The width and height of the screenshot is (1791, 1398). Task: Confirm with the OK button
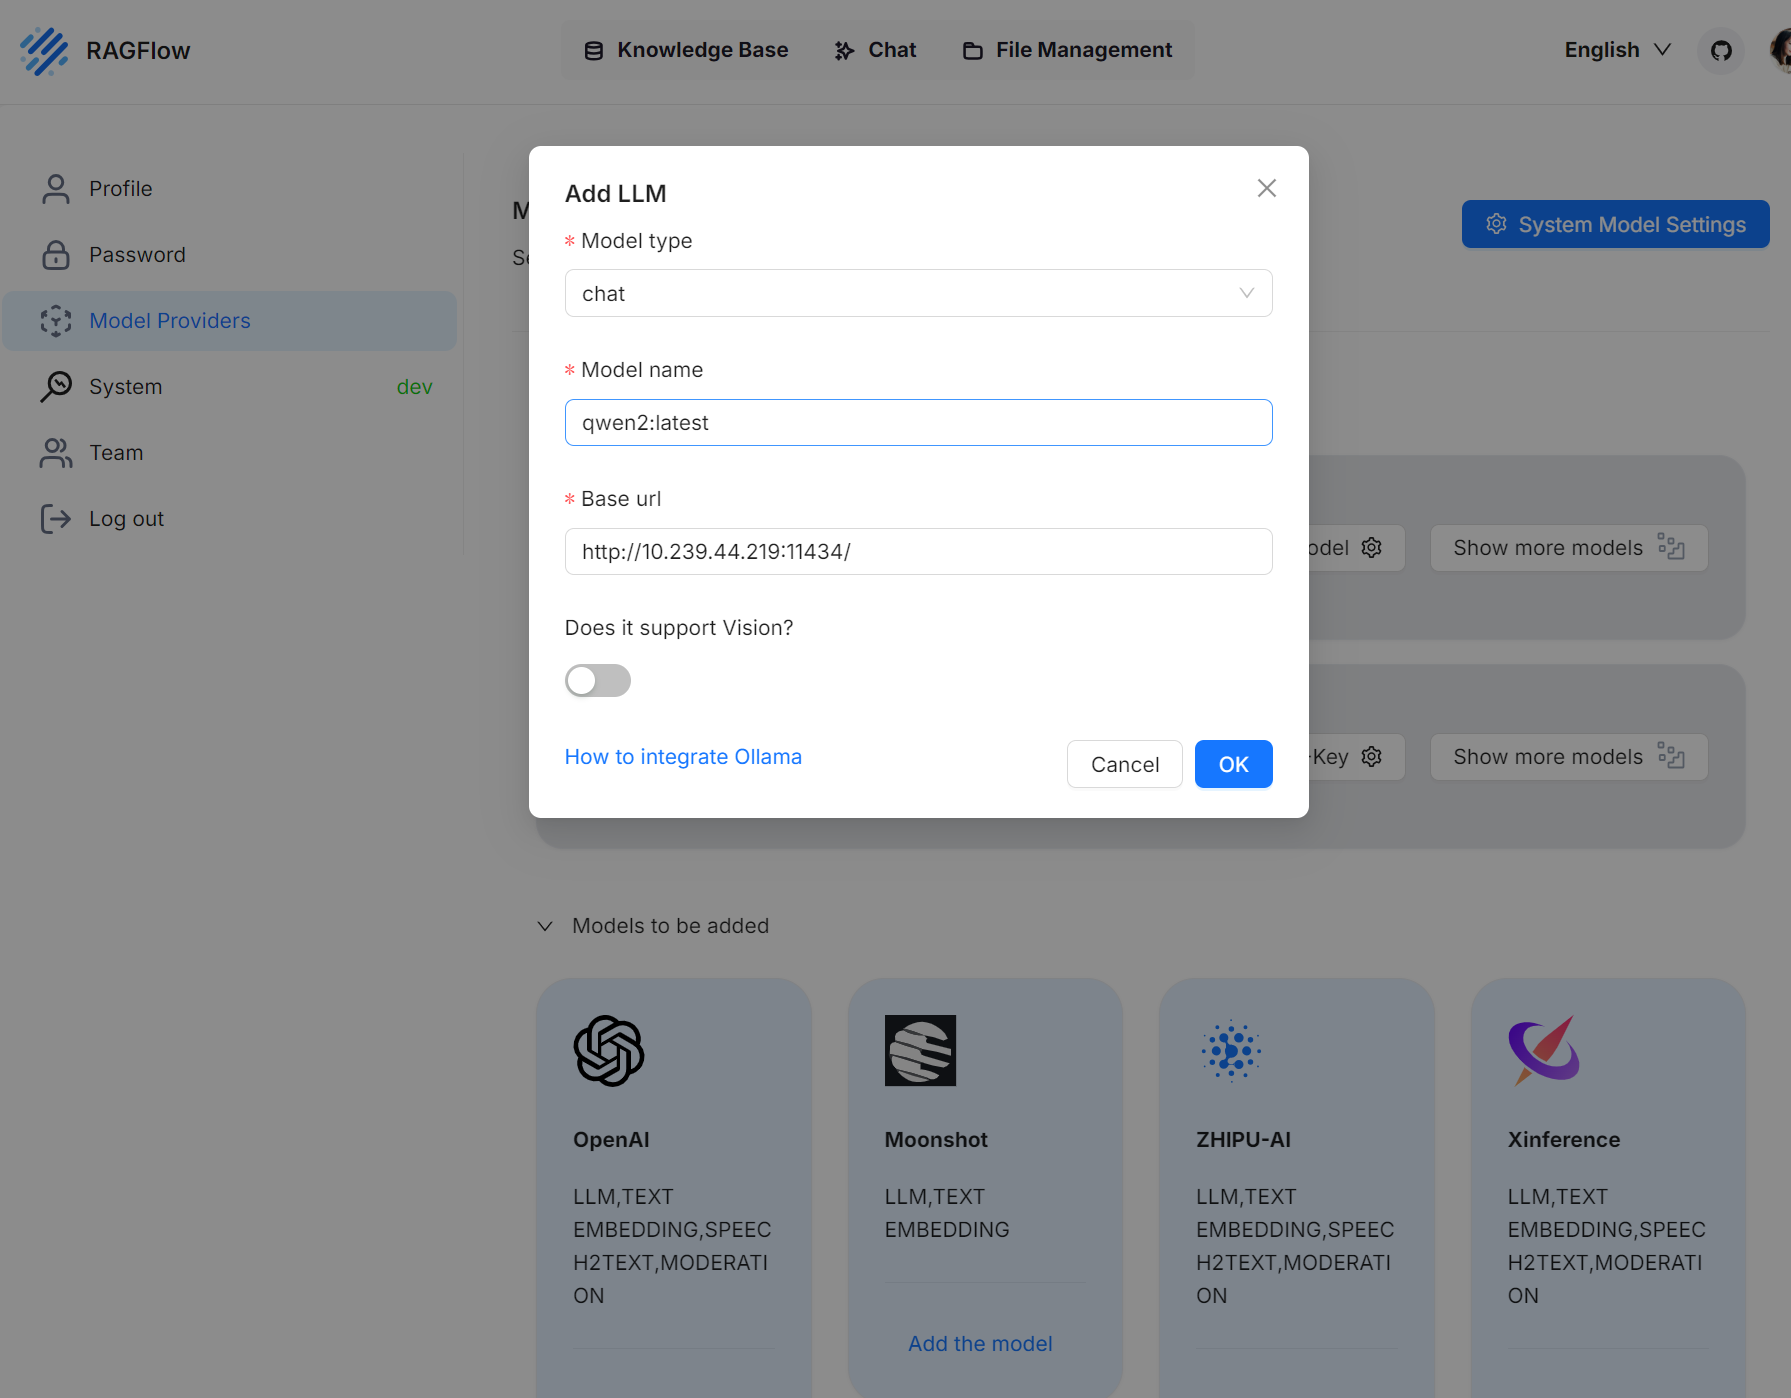click(x=1233, y=764)
